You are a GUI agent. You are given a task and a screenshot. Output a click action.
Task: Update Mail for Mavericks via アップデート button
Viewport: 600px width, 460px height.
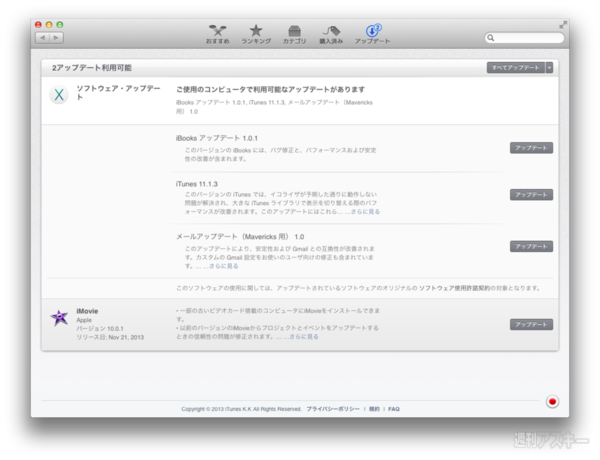pyautogui.click(x=531, y=246)
